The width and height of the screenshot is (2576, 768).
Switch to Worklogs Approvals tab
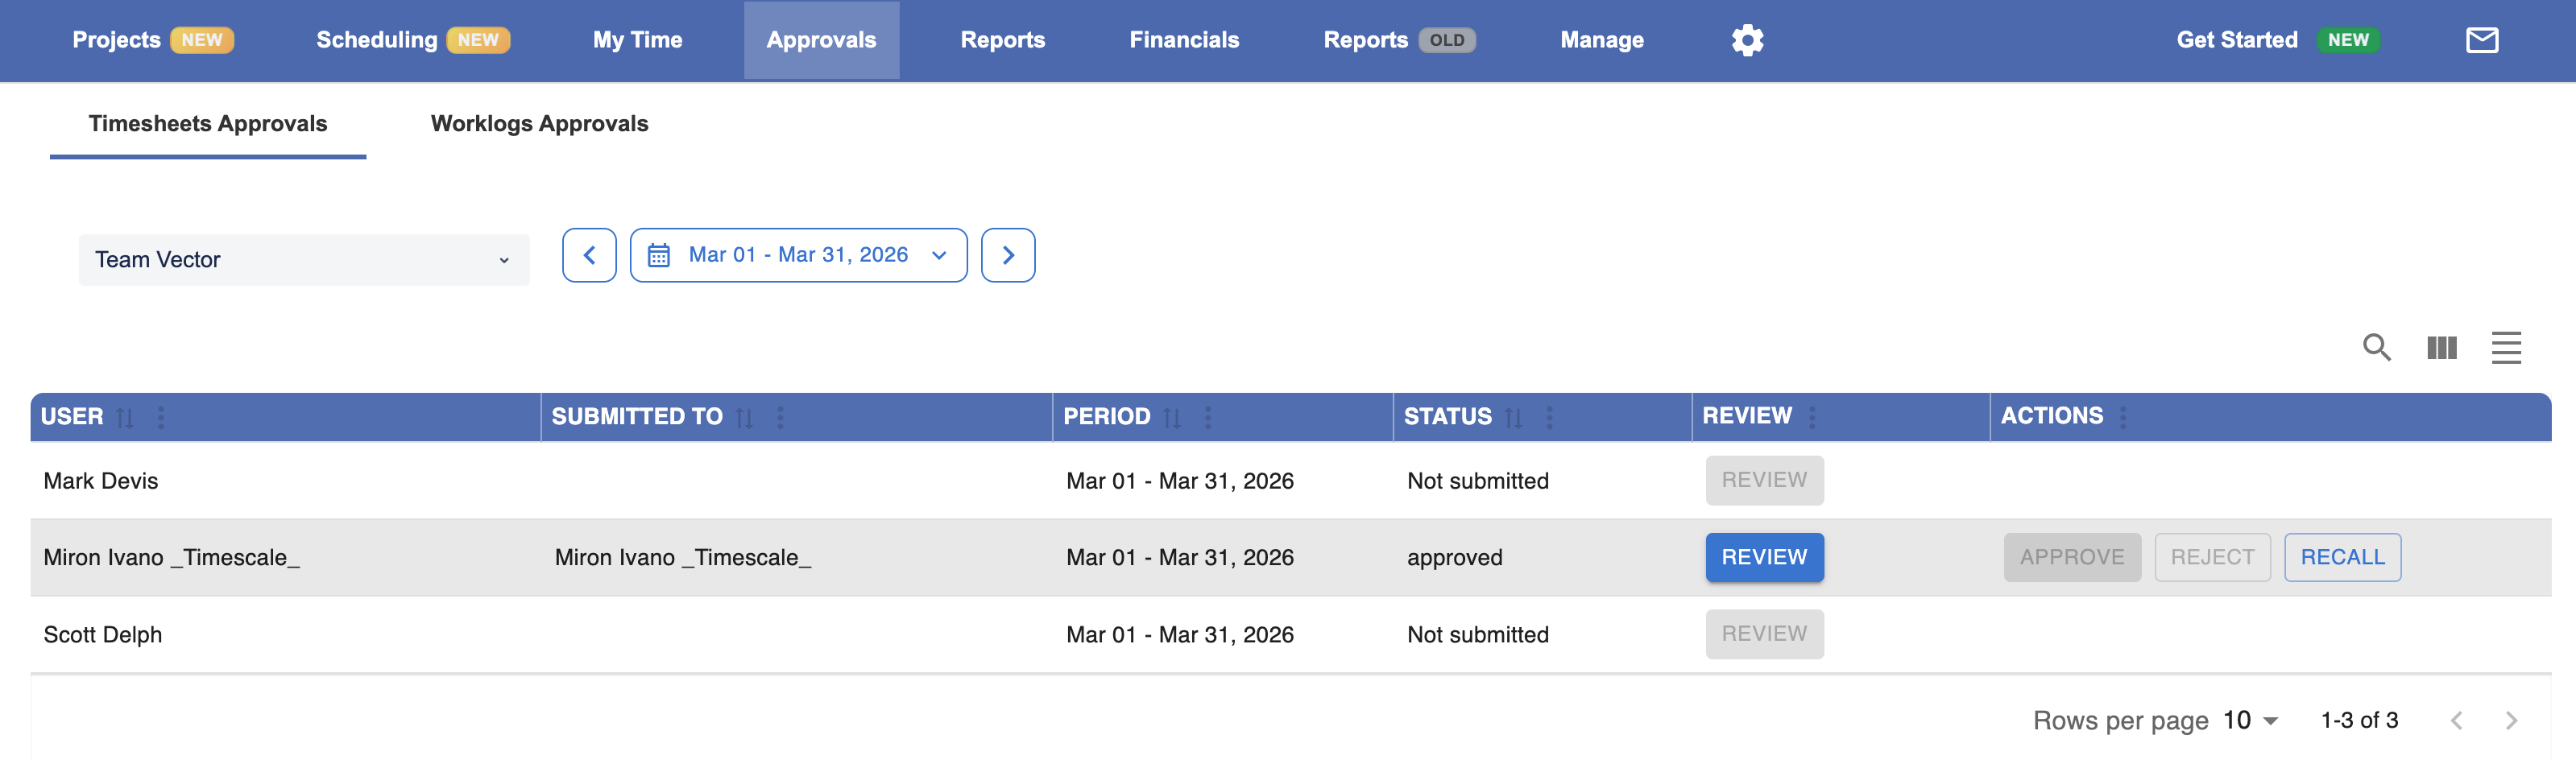pos(539,124)
